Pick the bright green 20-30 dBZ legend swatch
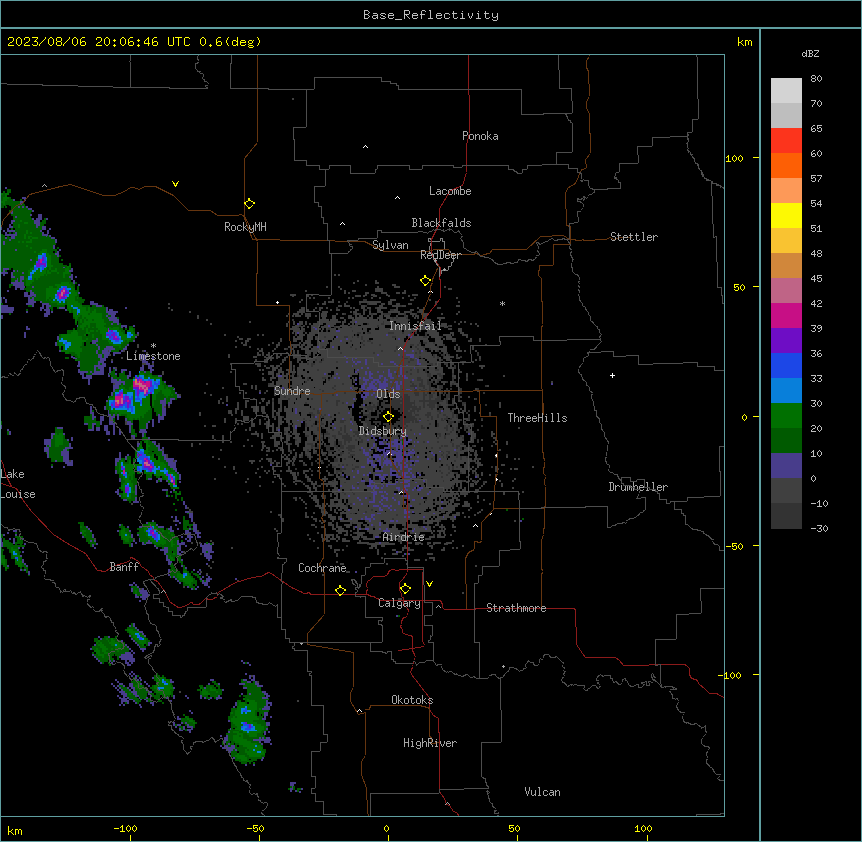Image resolution: width=862 pixels, height=842 pixels. point(786,416)
